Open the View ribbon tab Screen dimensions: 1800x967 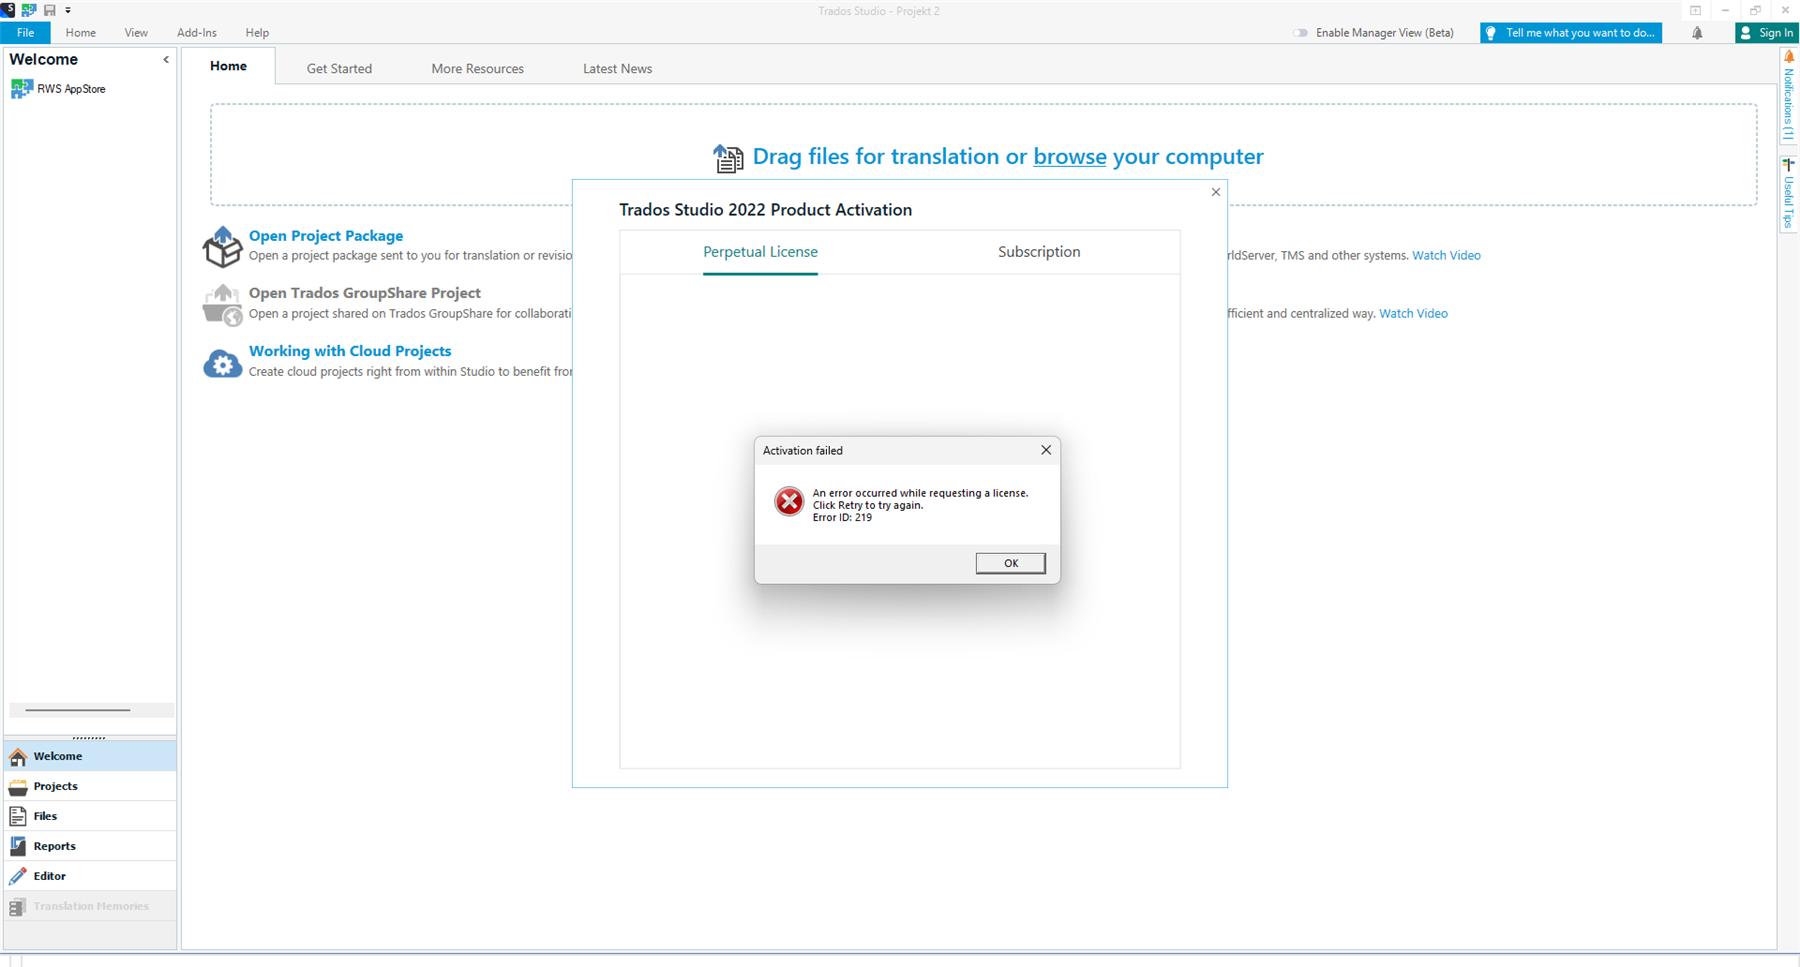point(136,33)
